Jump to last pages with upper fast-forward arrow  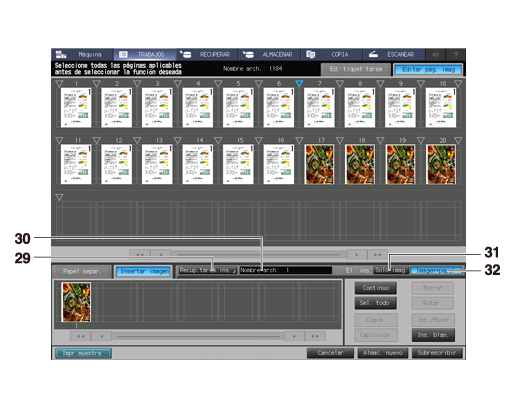[377, 255]
